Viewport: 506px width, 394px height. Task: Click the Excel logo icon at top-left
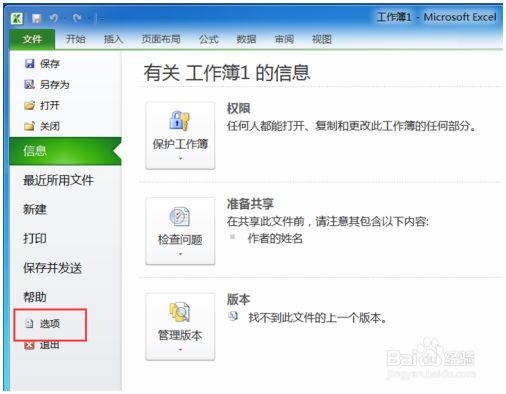17,18
